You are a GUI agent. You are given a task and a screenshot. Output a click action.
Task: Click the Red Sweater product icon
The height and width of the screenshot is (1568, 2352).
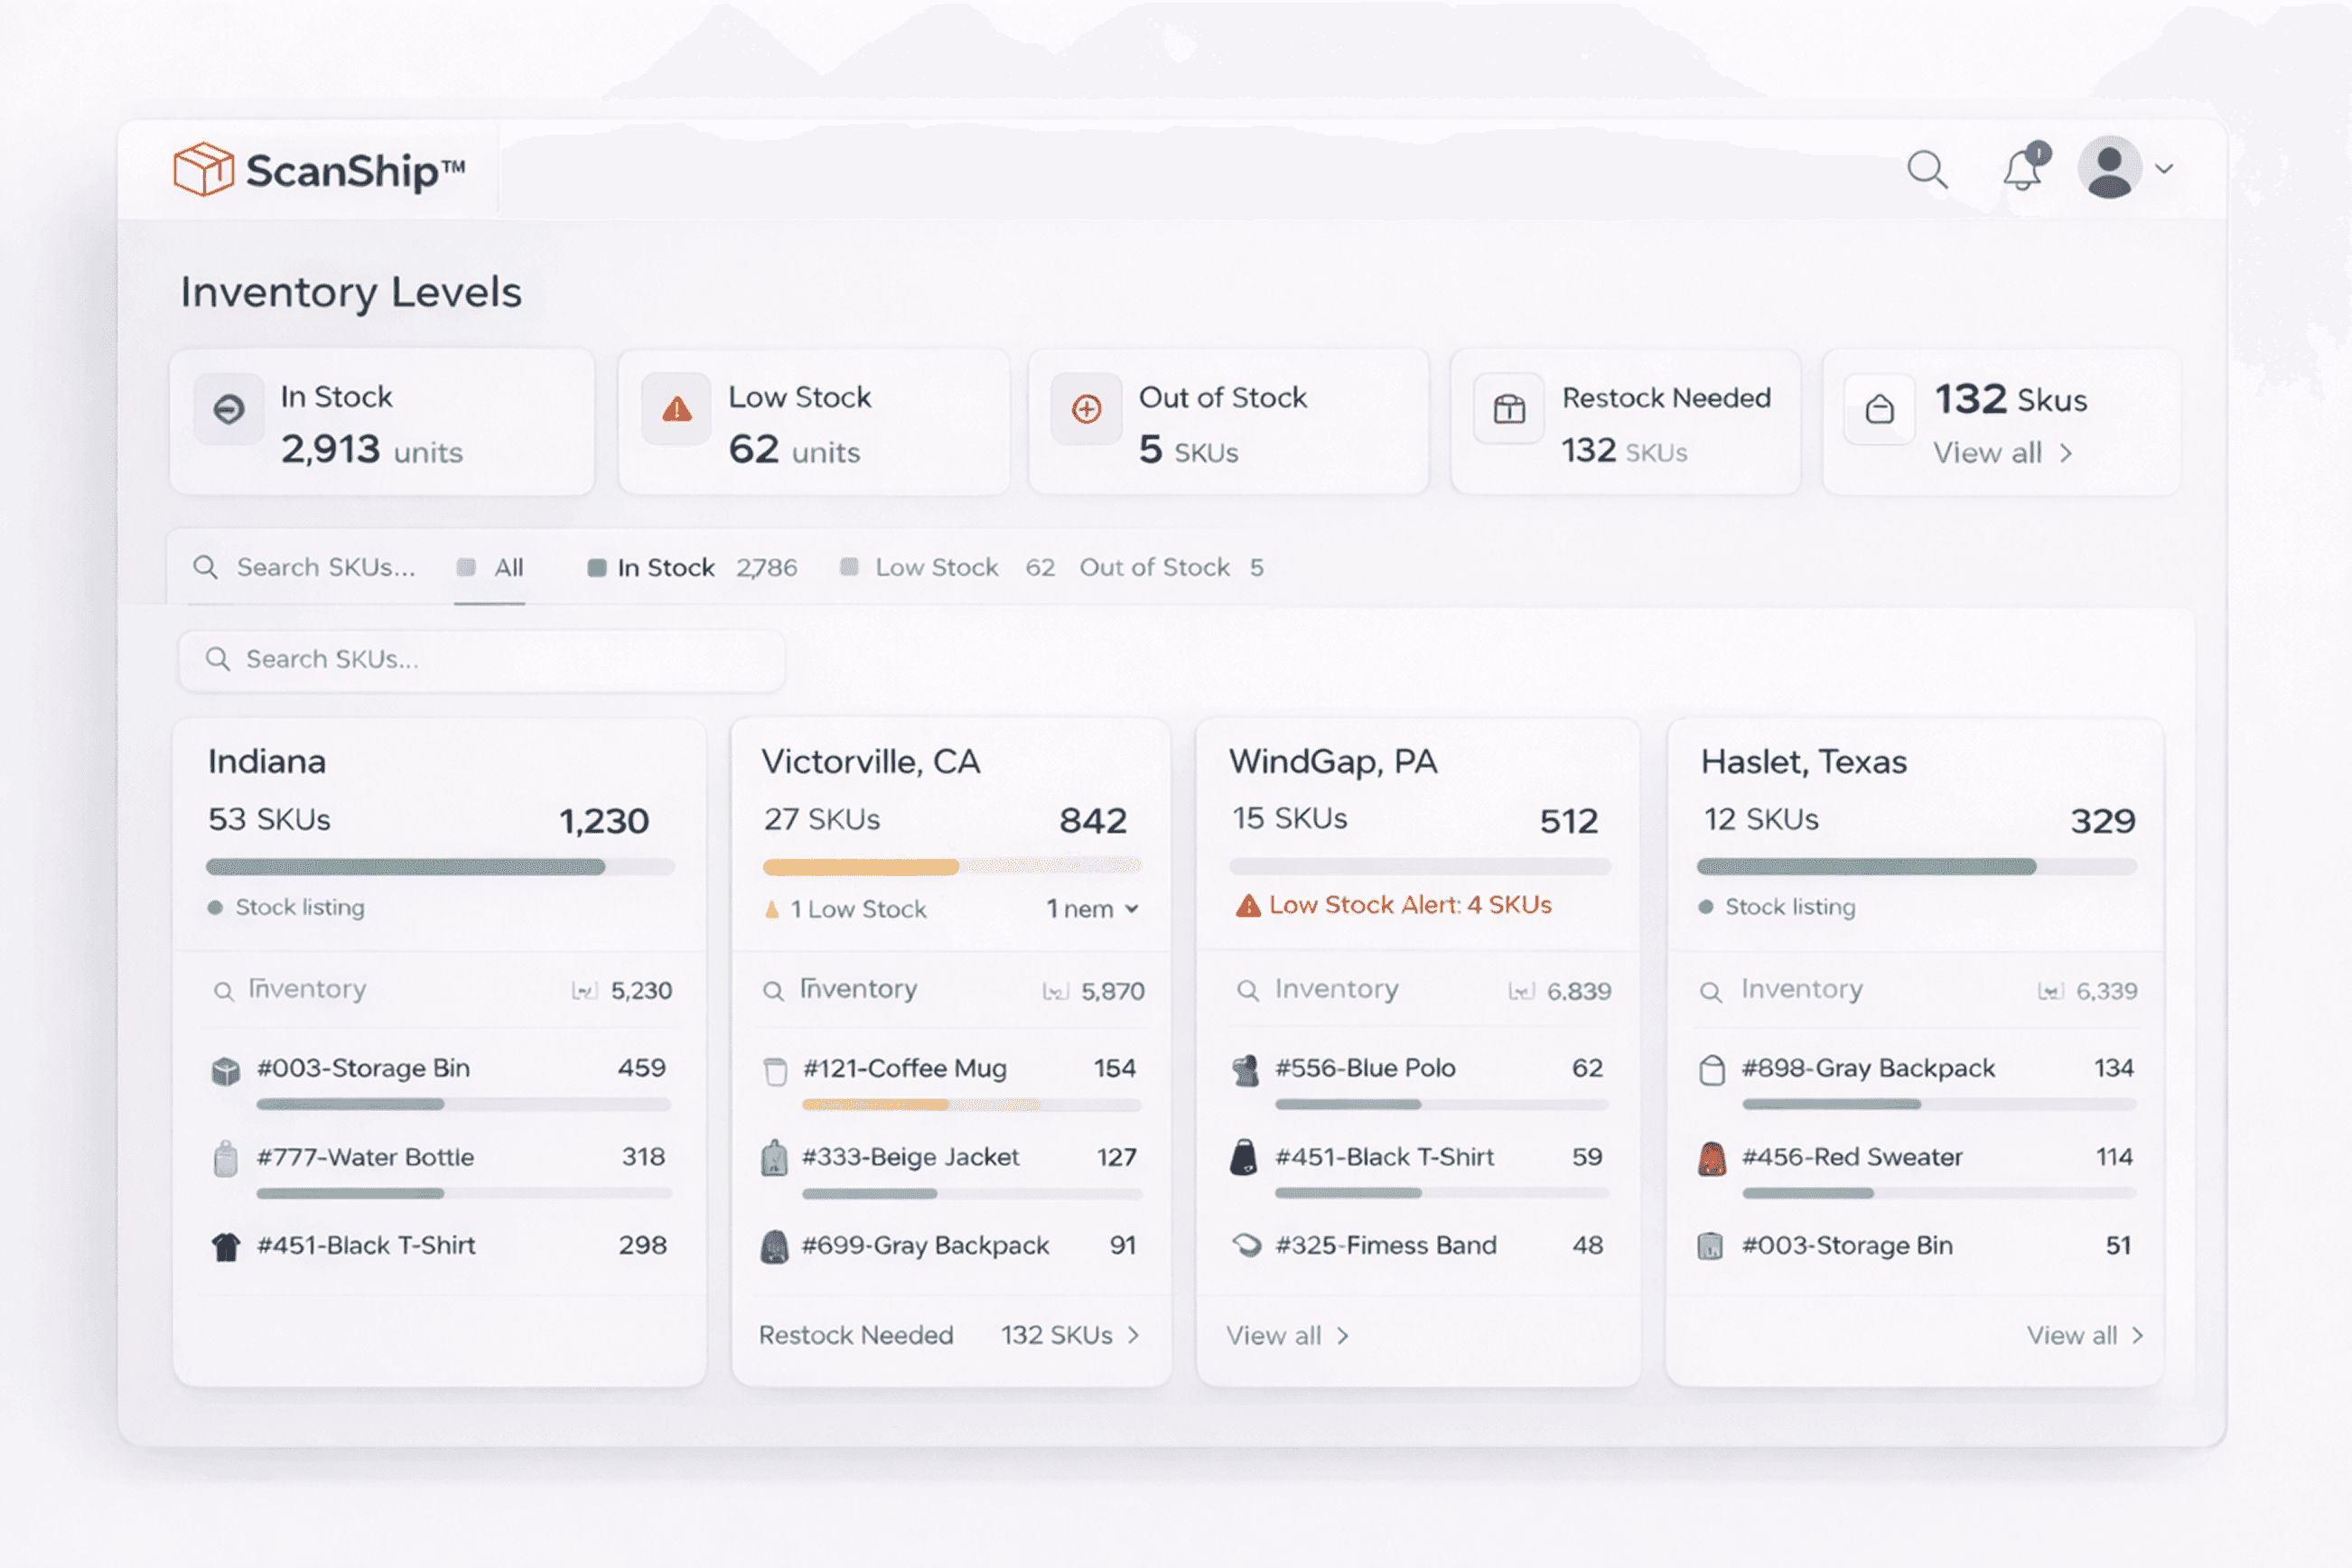tap(1711, 1158)
